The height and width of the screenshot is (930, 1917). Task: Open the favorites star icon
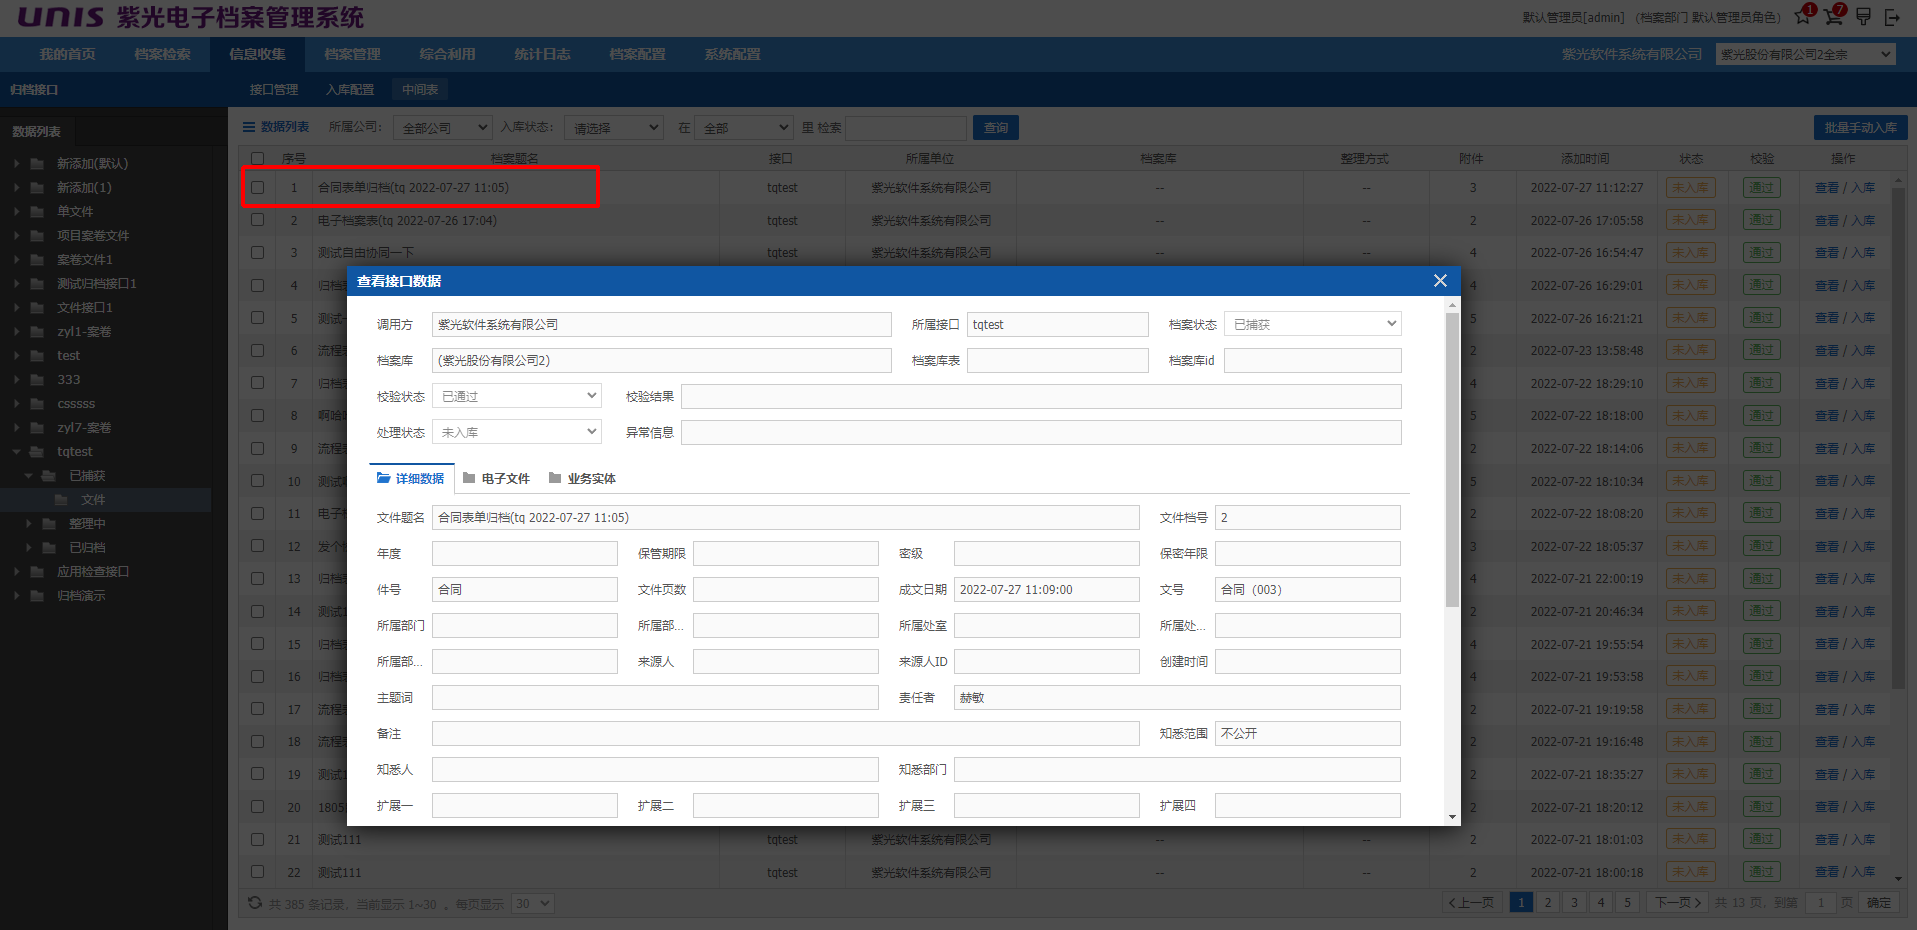click(x=1802, y=17)
